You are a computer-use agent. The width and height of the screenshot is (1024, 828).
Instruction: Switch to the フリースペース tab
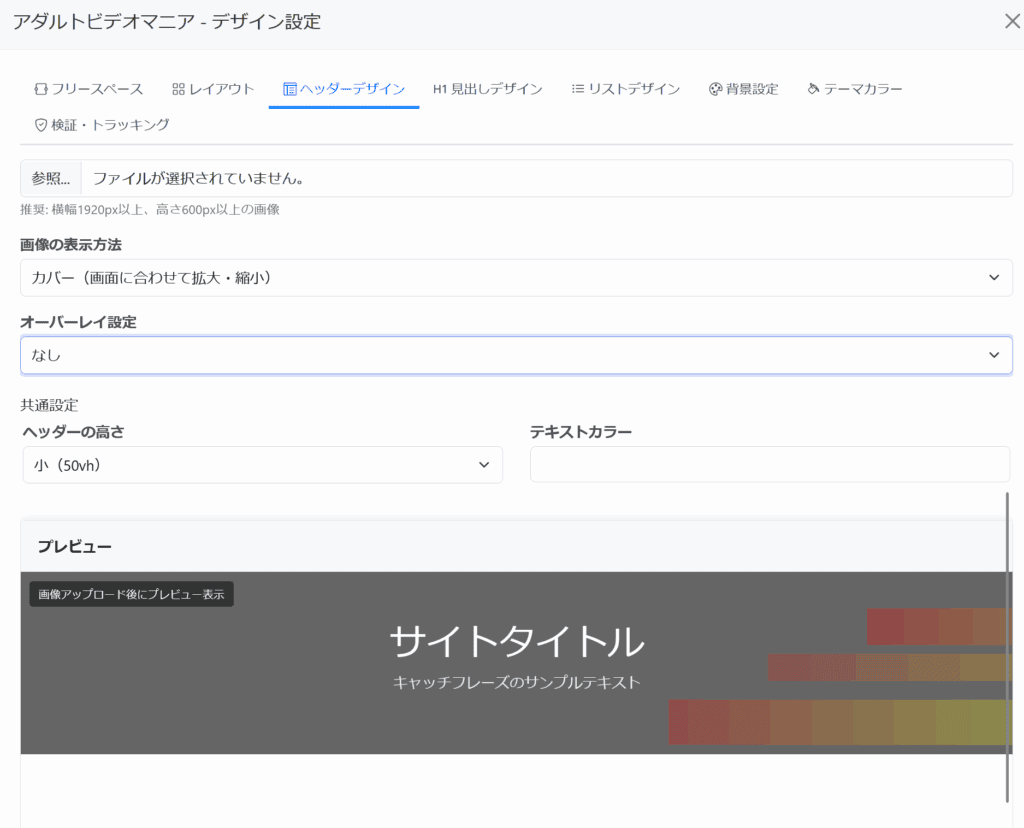(89, 89)
